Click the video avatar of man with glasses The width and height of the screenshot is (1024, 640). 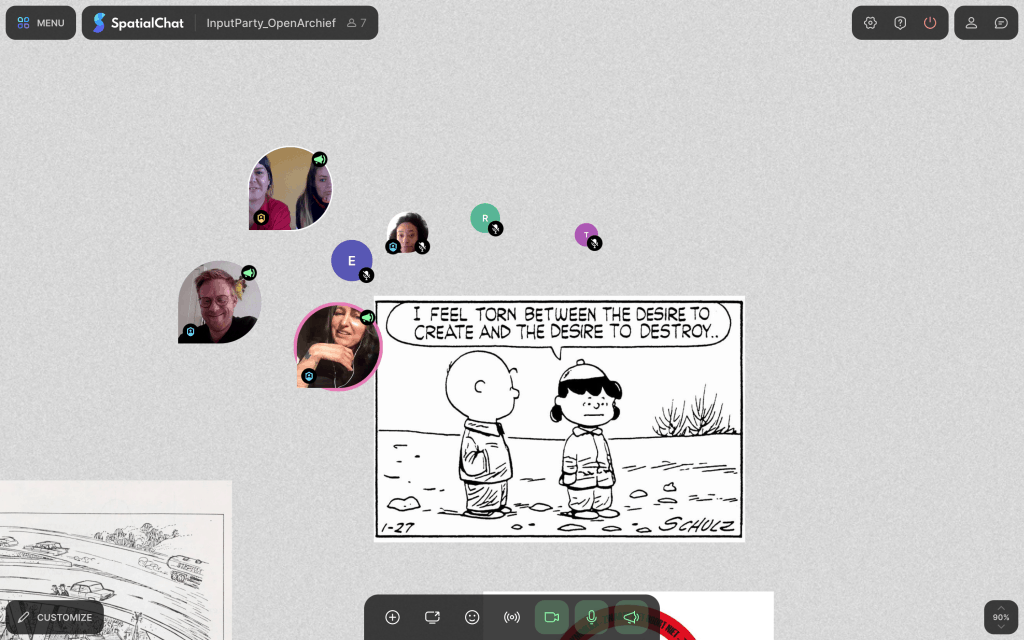point(219,302)
